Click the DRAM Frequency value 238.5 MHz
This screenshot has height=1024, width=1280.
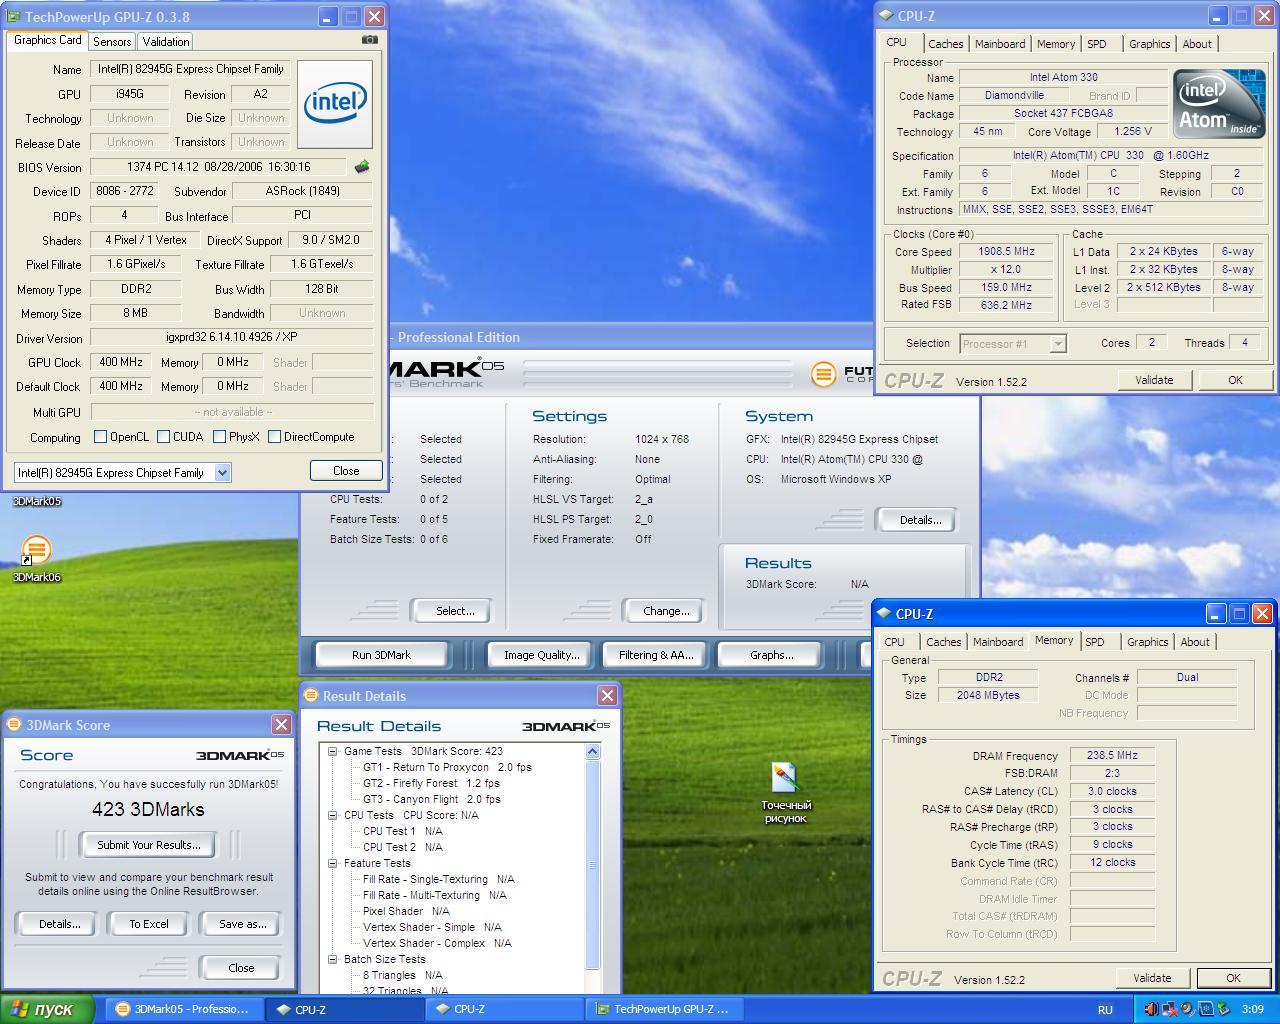click(x=1112, y=756)
